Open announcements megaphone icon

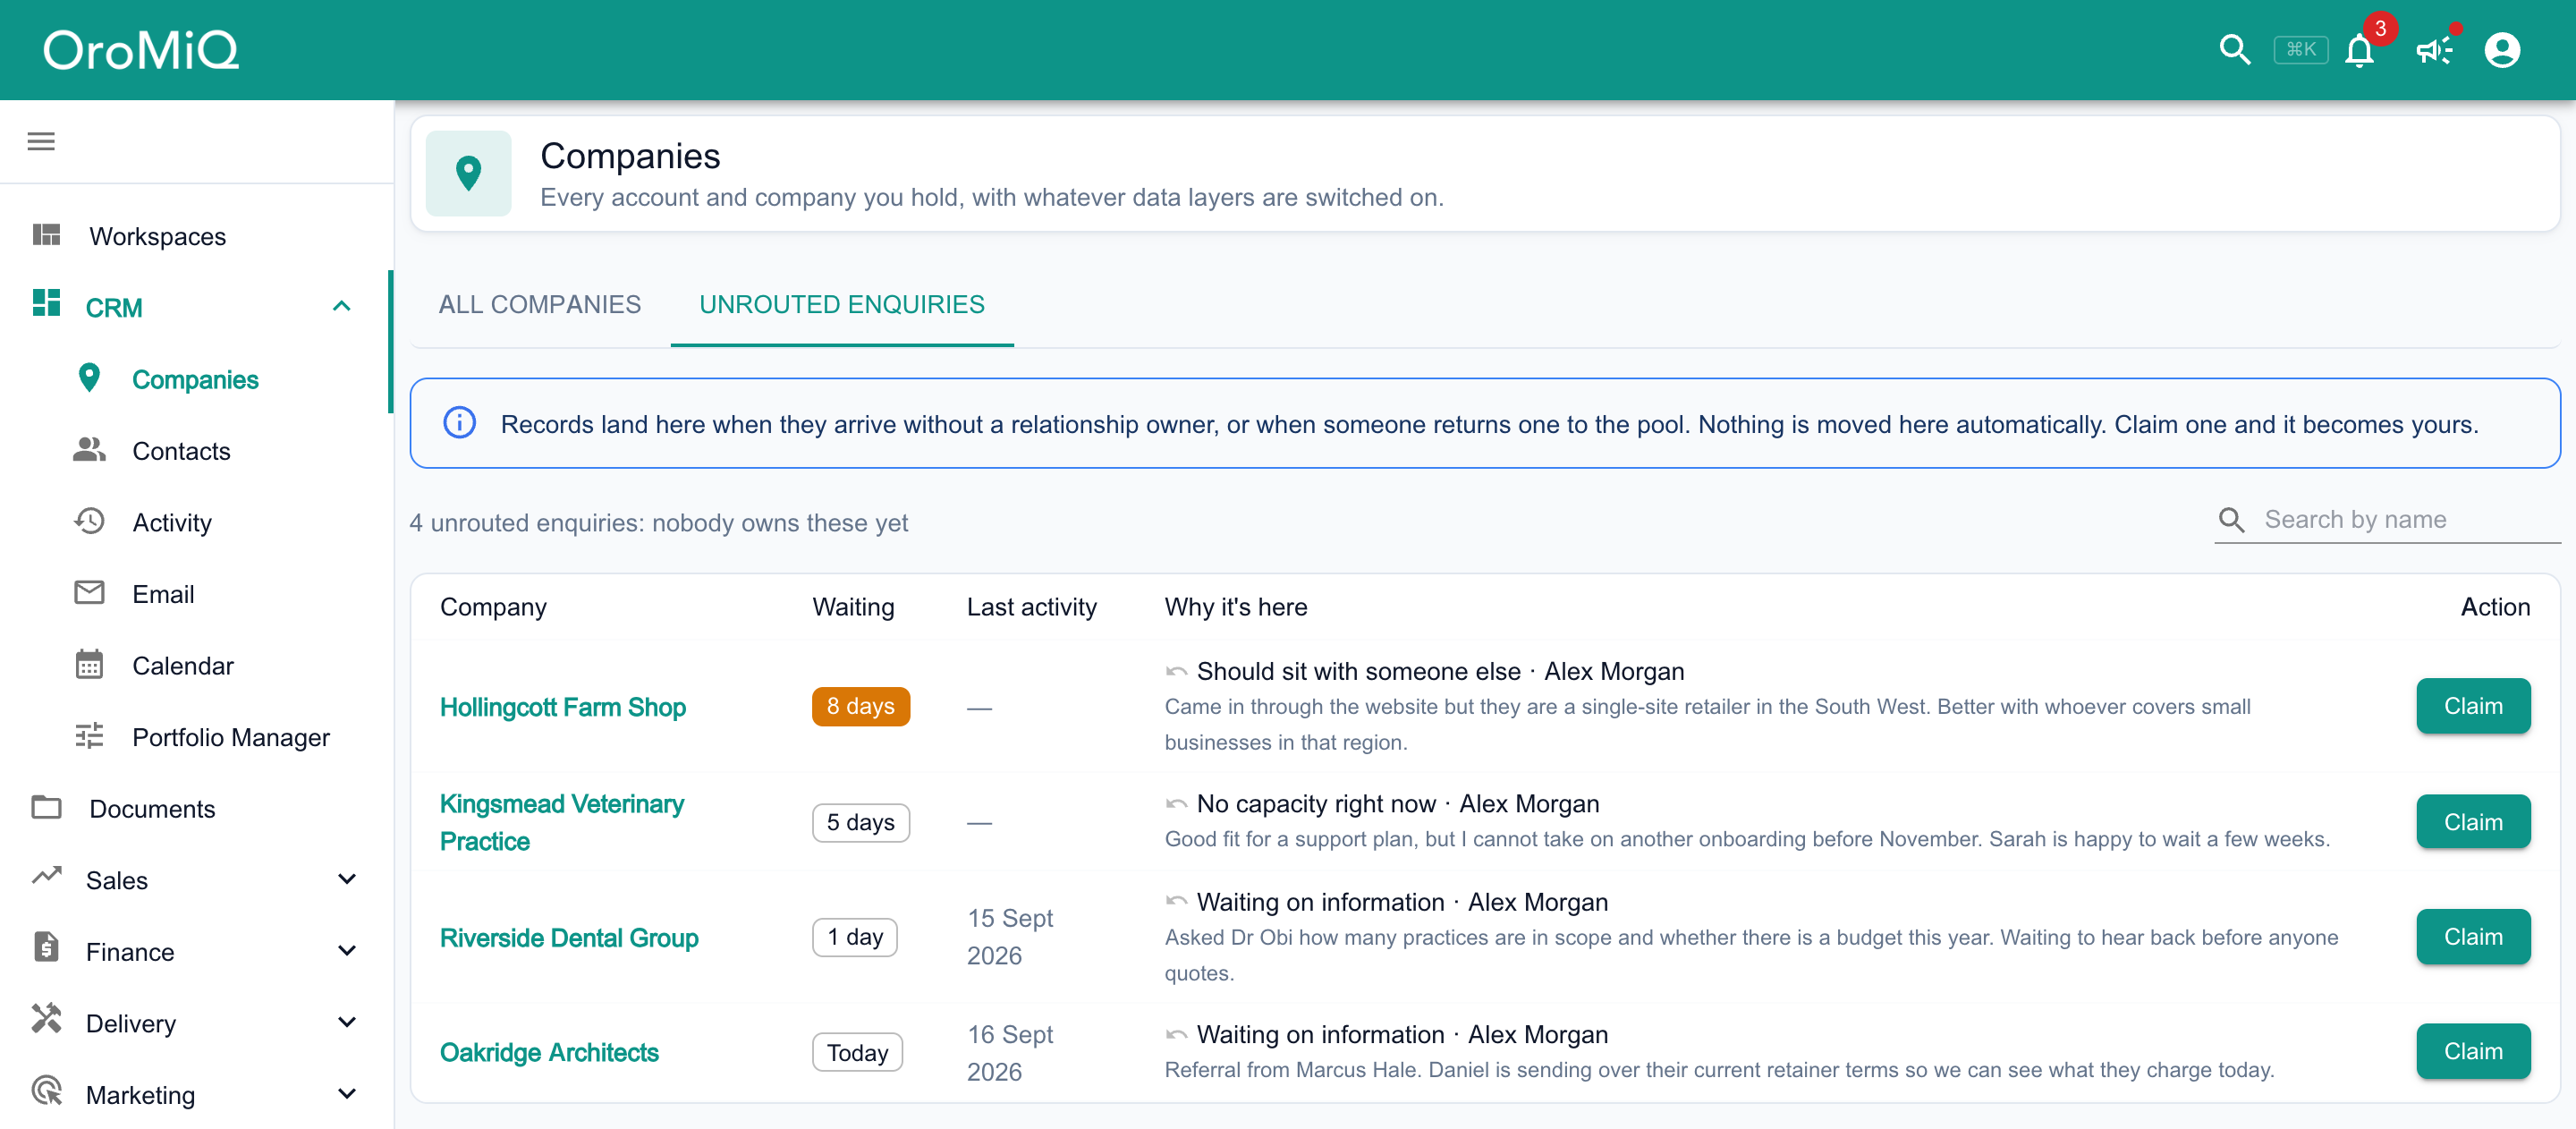pyautogui.click(x=2433, y=50)
